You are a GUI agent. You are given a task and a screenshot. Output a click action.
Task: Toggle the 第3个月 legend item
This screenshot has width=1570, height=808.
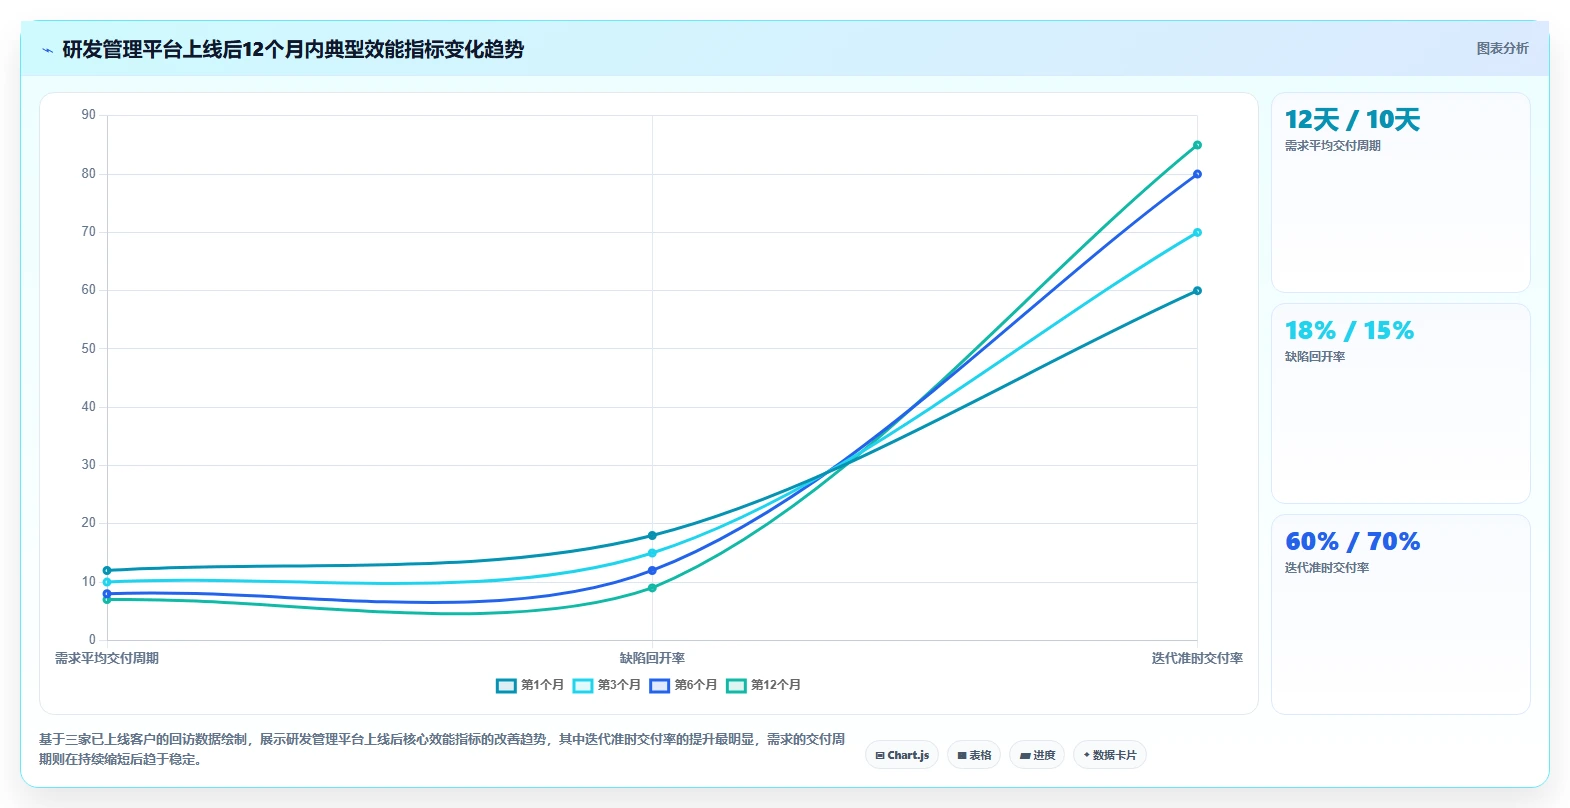coord(607,685)
